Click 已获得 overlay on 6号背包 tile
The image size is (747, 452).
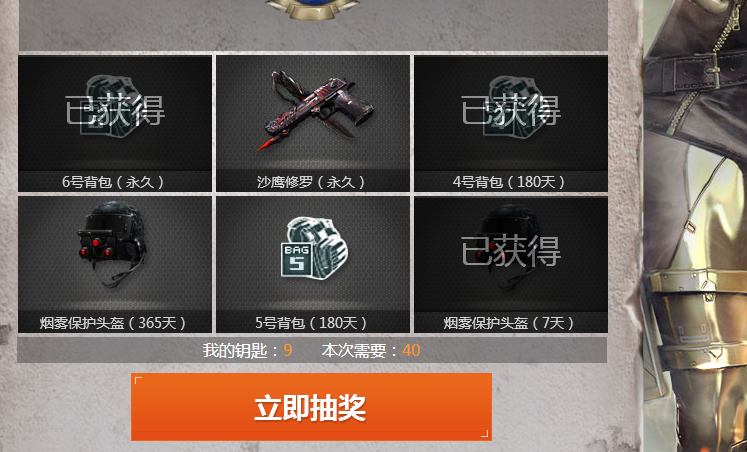click(115, 110)
